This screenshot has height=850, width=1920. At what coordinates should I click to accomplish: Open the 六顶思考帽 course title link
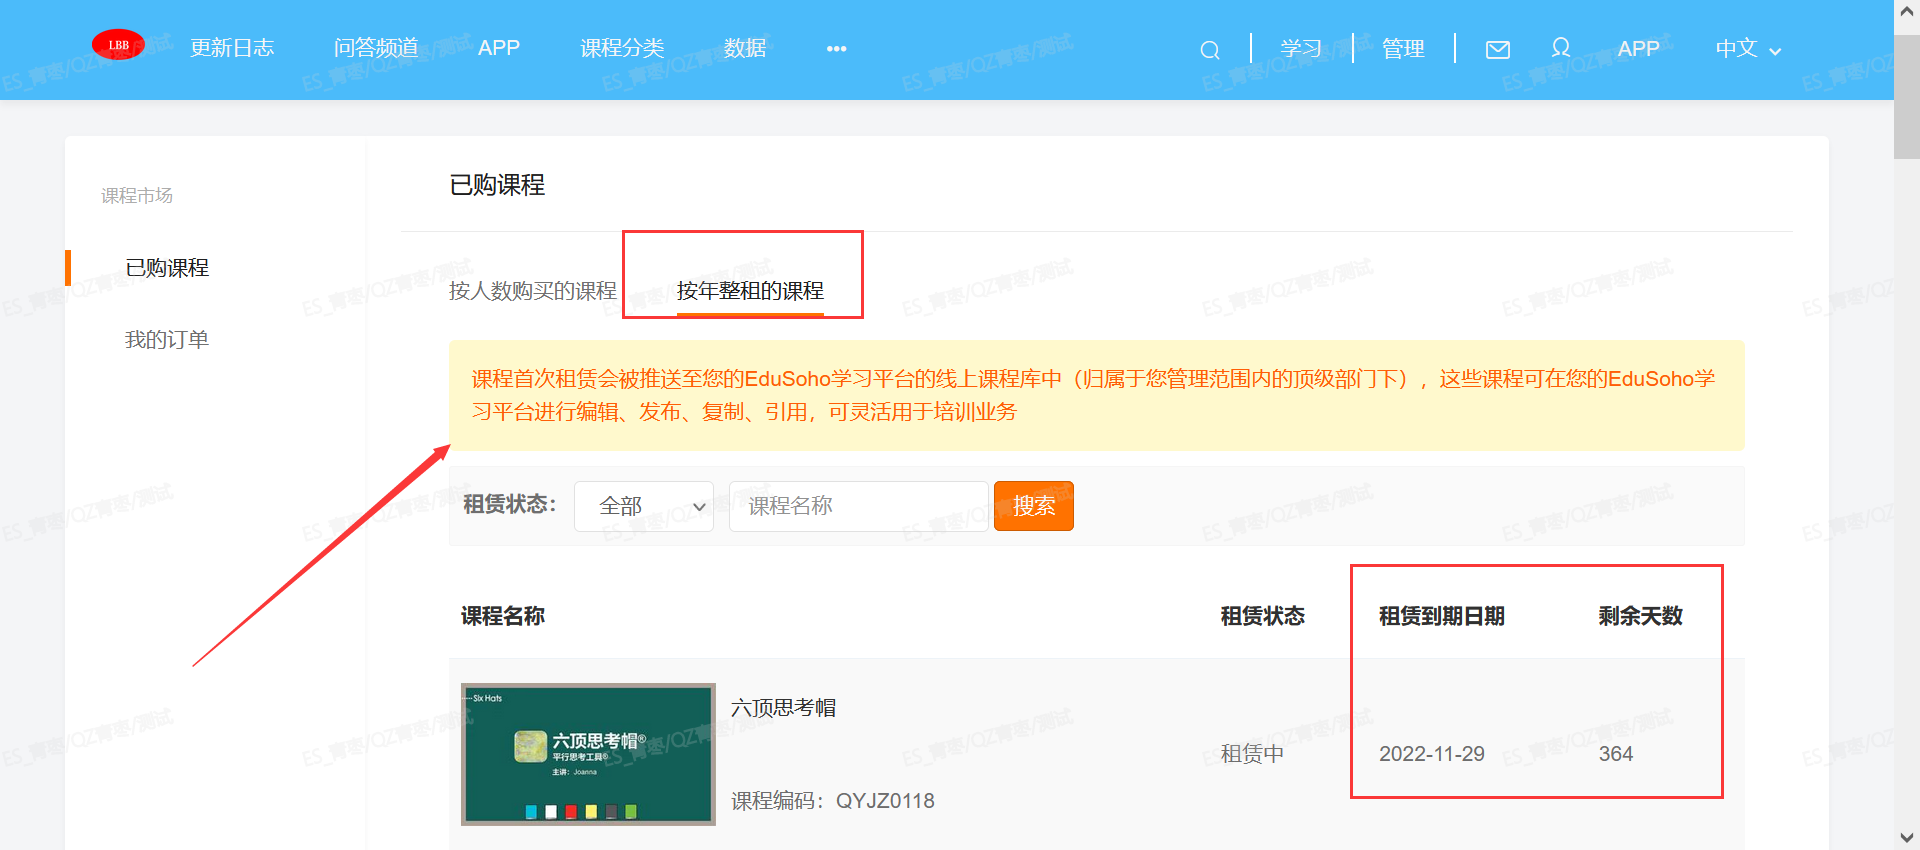783,708
